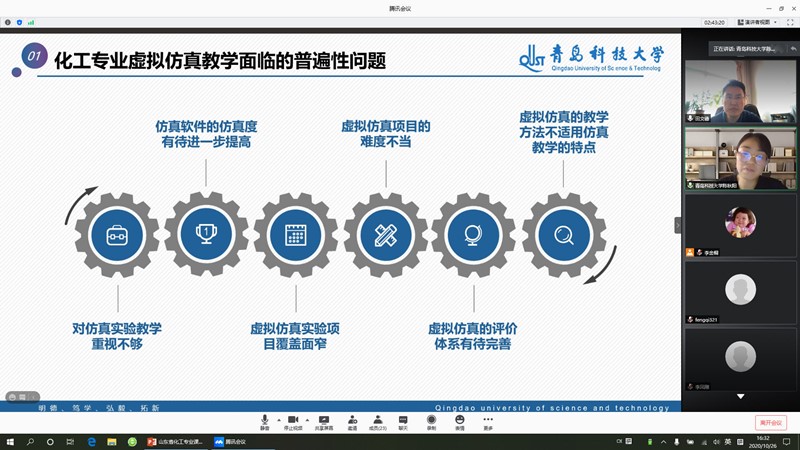Click the invite participants icon
Image resolution: width=800 pixels, height=450 pixels.
352,420
